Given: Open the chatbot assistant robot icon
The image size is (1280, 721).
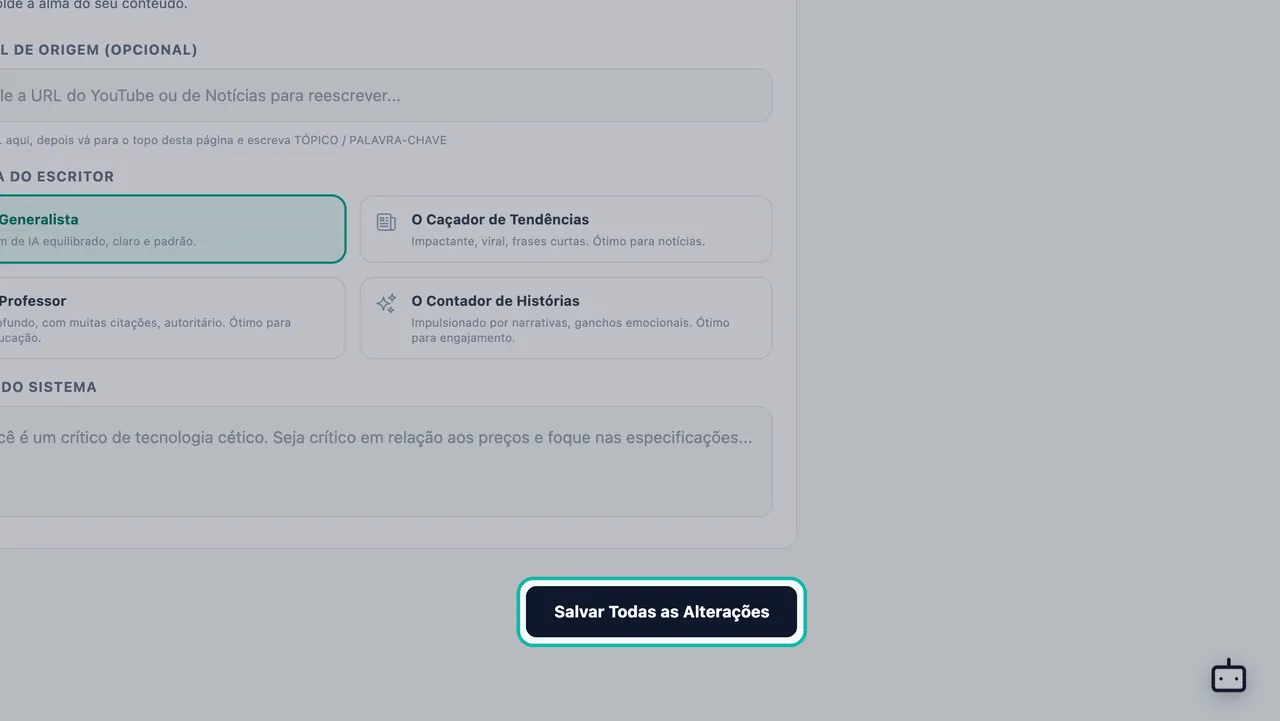Looking at the screenshot, I should coord(1228,677).
